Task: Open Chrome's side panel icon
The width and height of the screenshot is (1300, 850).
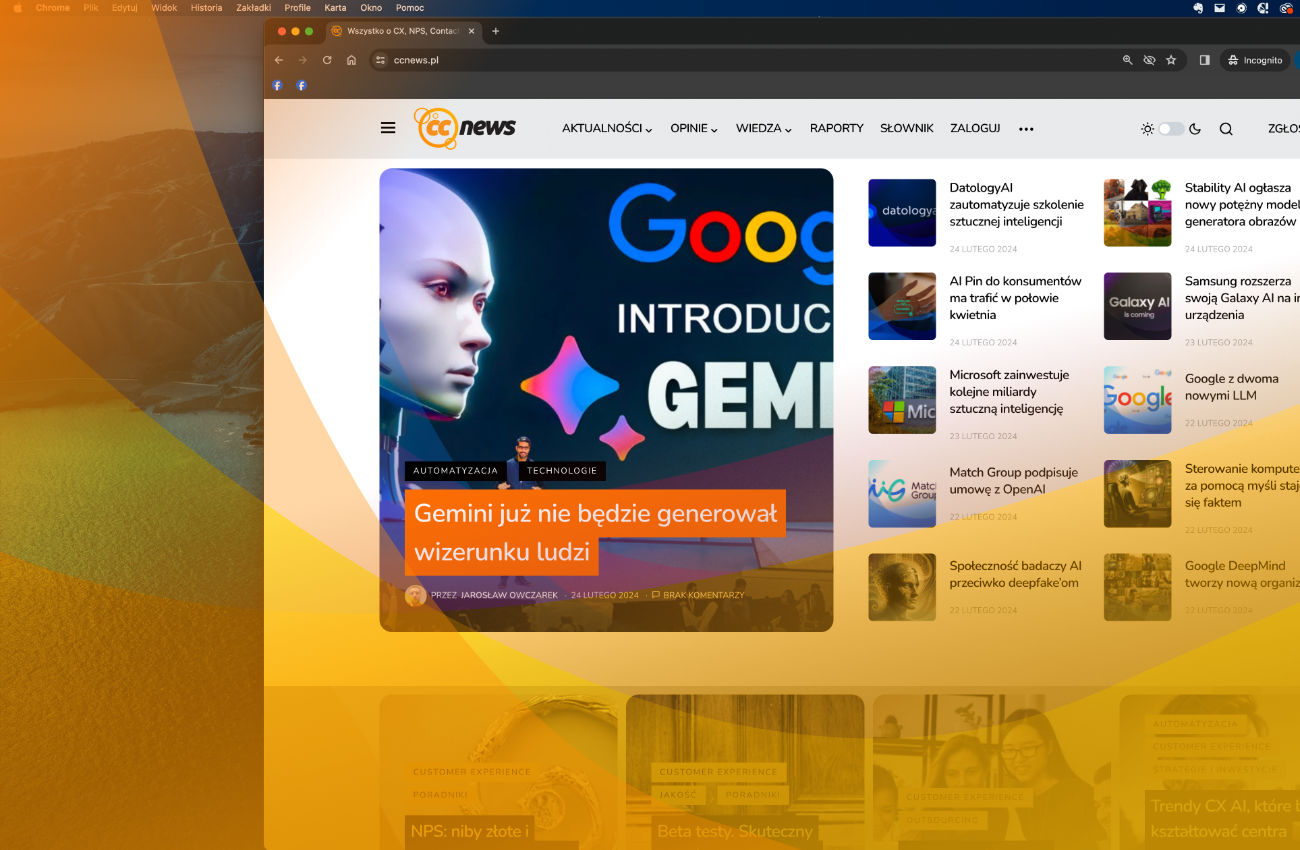Action: (1205, 60)
